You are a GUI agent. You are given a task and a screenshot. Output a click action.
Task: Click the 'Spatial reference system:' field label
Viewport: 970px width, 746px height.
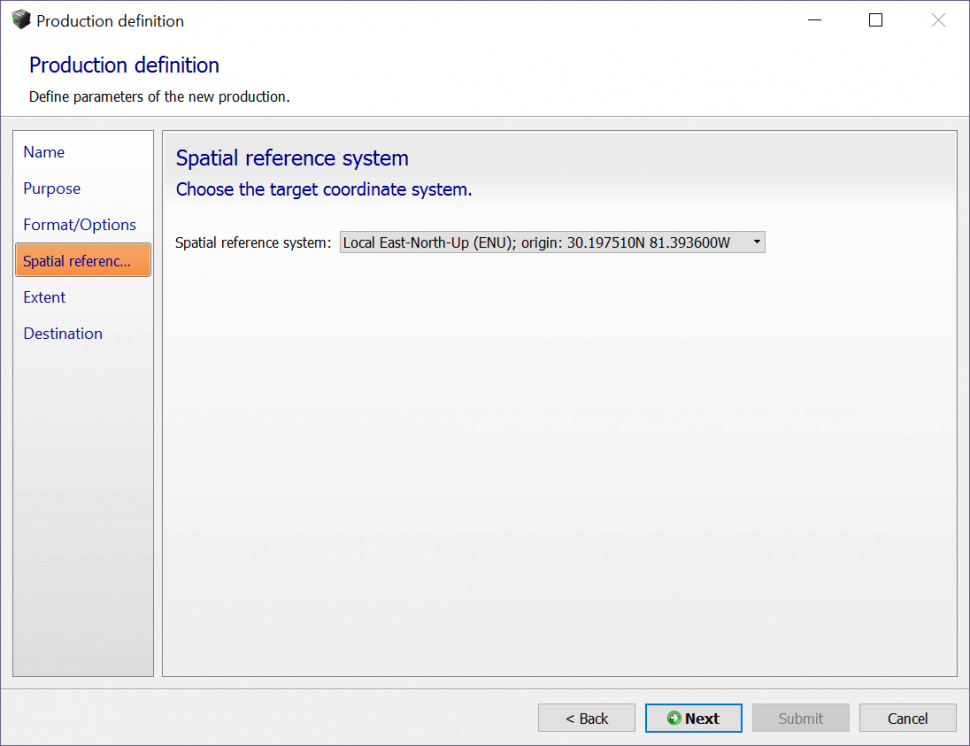click(252, 242)
